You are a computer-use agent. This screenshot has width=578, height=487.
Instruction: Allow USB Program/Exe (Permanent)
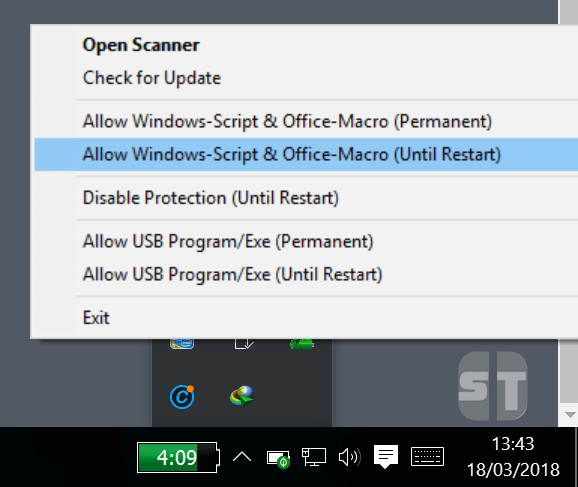302,241
